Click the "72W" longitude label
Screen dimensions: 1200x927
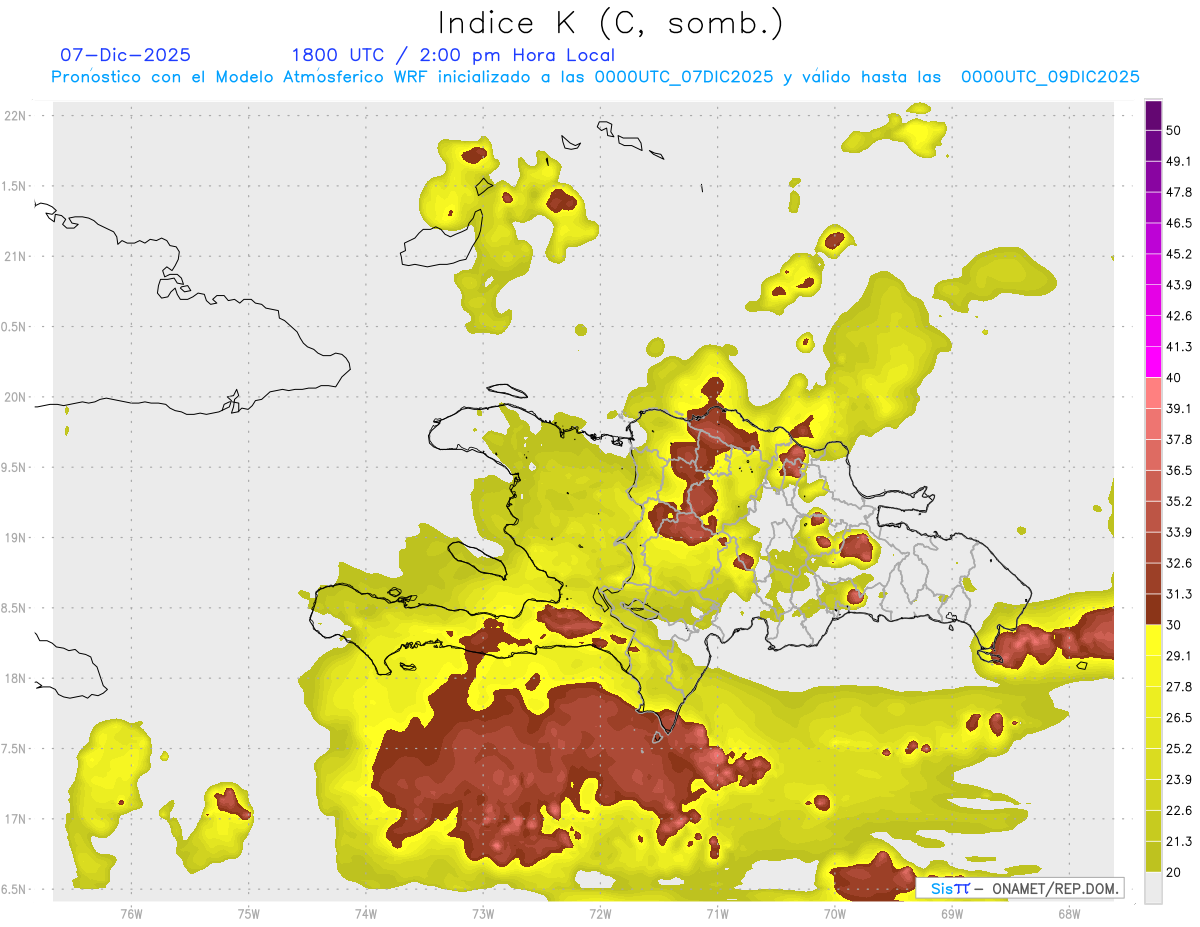600,913
